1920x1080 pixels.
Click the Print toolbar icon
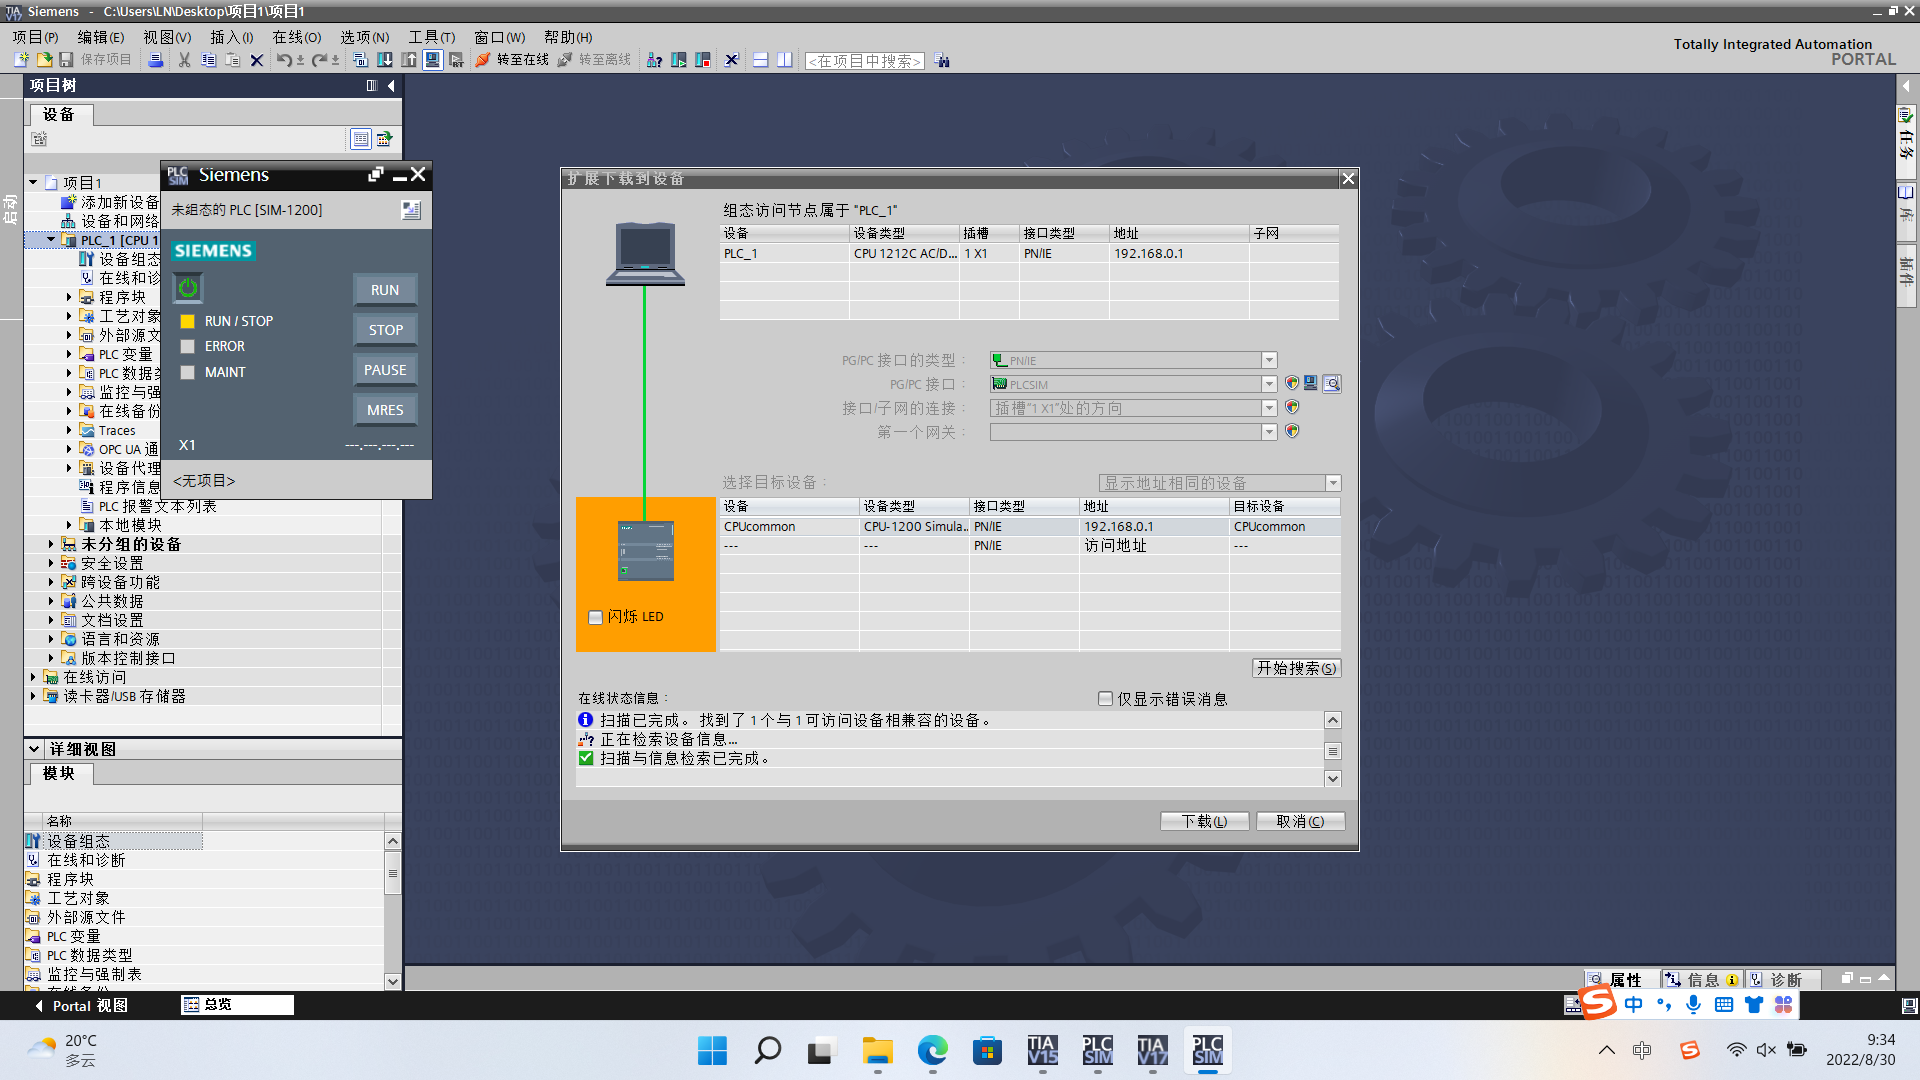point(155,60)
